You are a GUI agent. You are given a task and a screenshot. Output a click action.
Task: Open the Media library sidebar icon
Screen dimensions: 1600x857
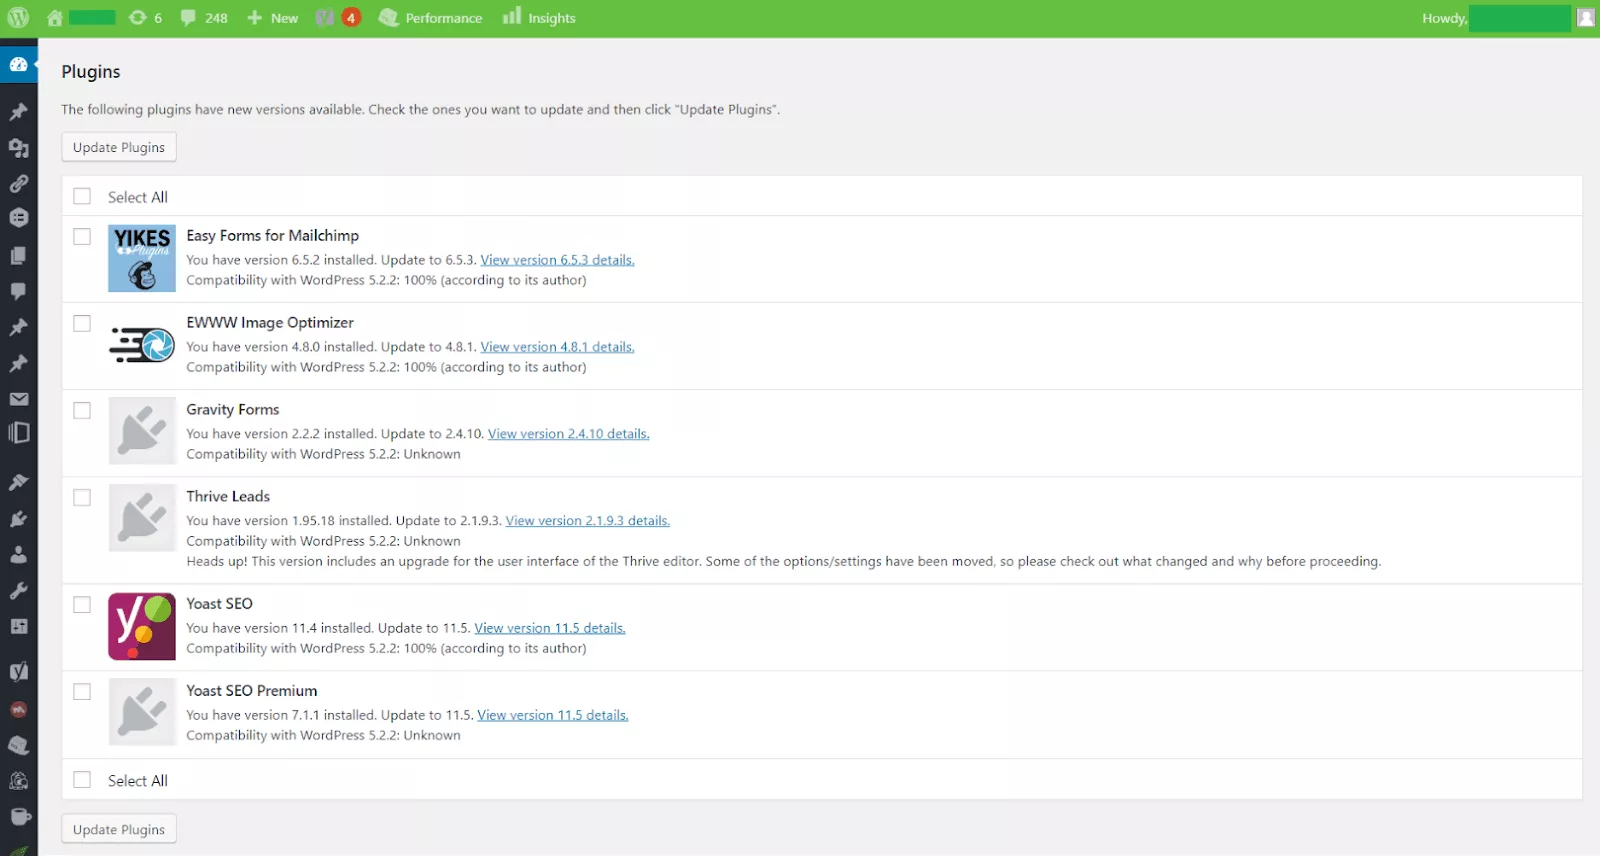click(x=19, y=148)
